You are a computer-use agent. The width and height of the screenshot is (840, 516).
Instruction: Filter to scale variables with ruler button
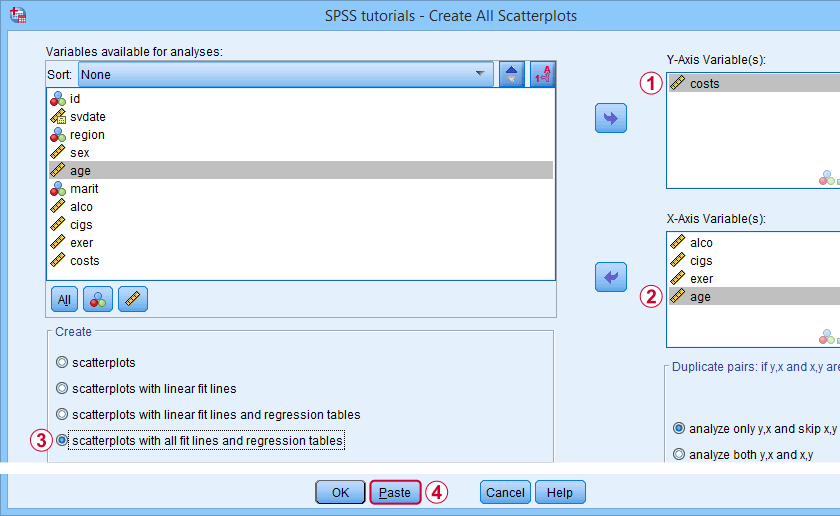(133, 299)
